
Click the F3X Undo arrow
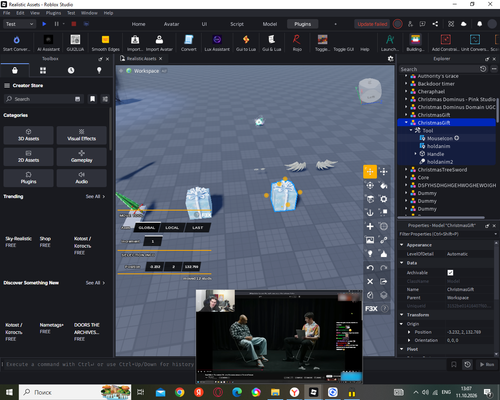coord(370,268)
